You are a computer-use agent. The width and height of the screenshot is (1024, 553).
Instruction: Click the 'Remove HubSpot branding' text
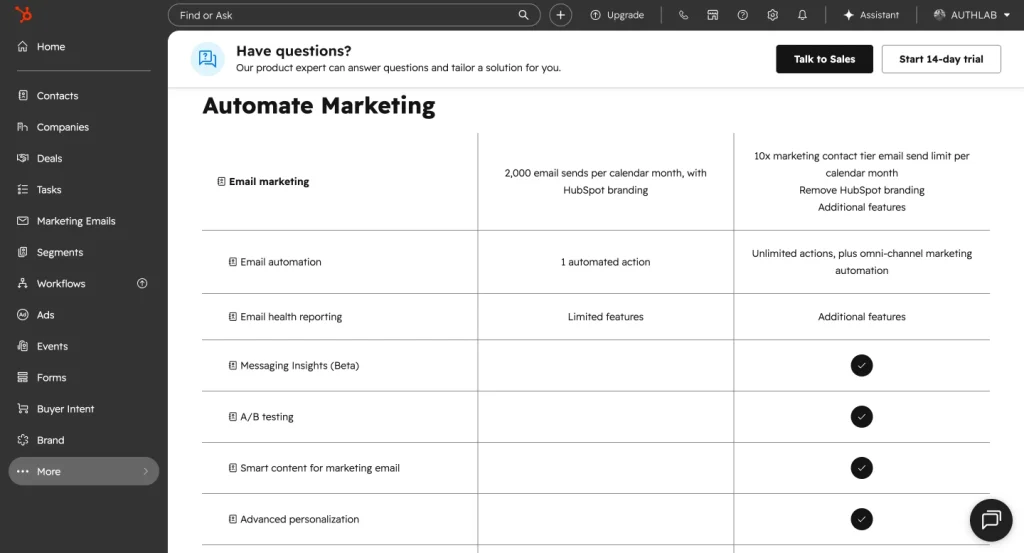click(861, 190)
